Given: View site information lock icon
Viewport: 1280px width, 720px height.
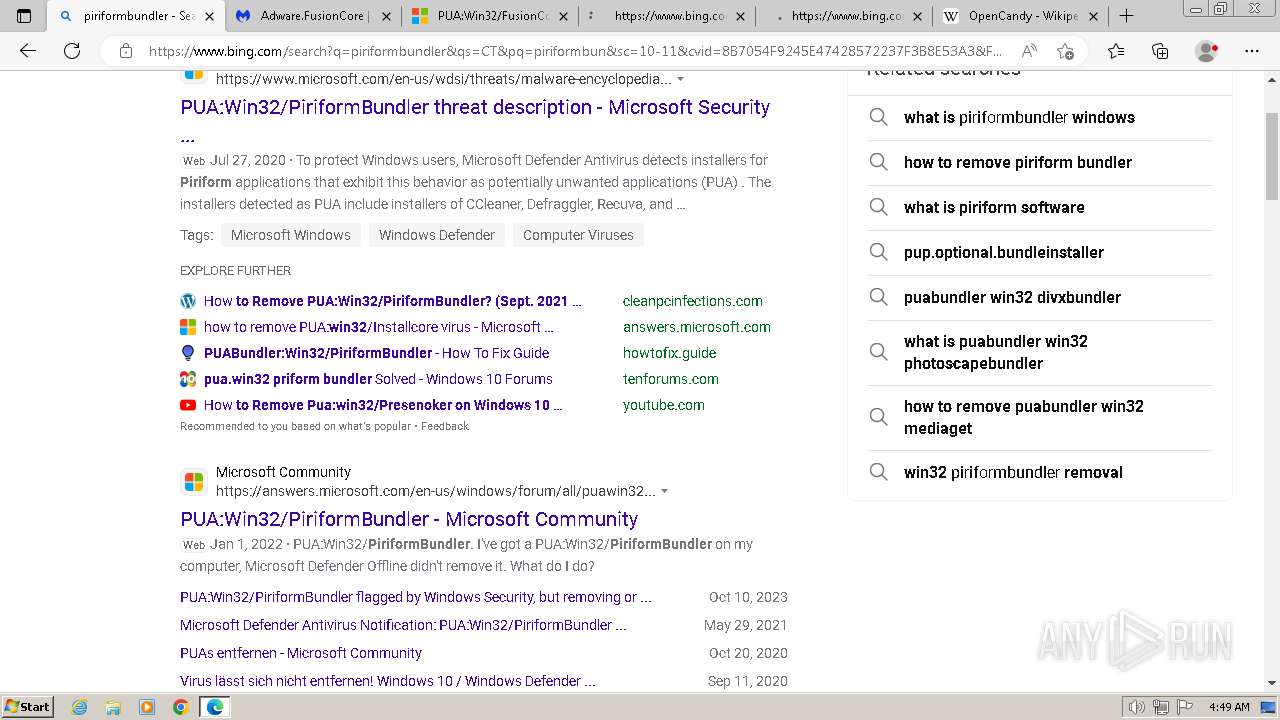Looking at the screenshot, I should [x=125, y=51].
